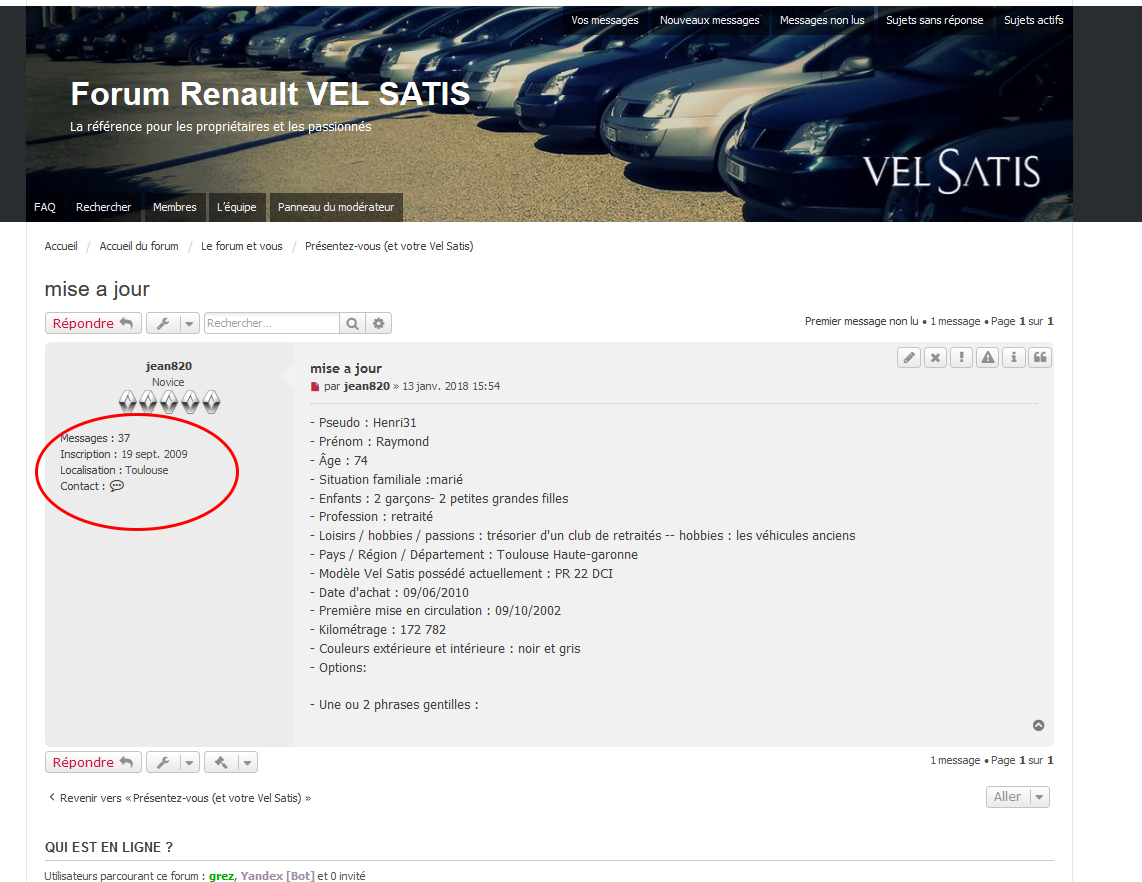Expand the bottom moderation gavel dropdown
The width and height of the screenshot is (1142, 882).
231,762
